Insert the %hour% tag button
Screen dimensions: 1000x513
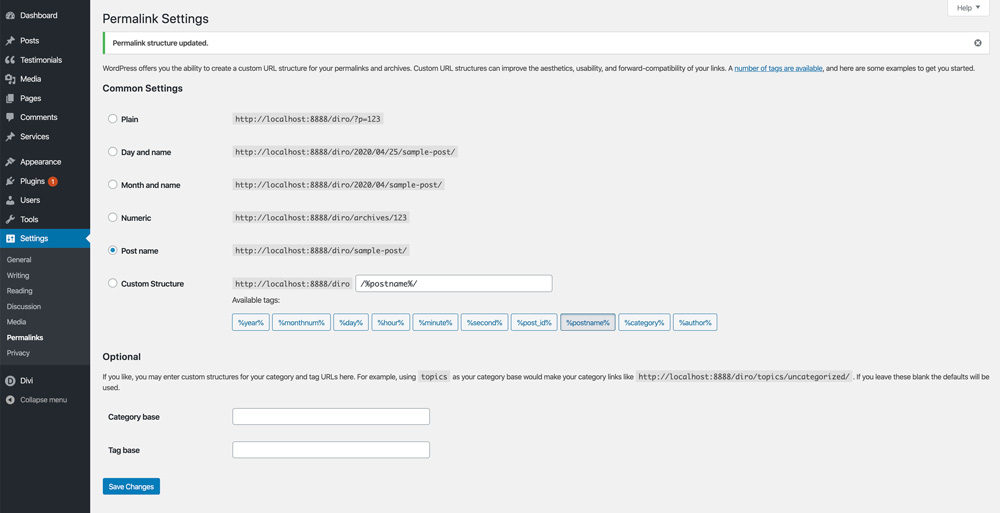[x=390, y=322]
